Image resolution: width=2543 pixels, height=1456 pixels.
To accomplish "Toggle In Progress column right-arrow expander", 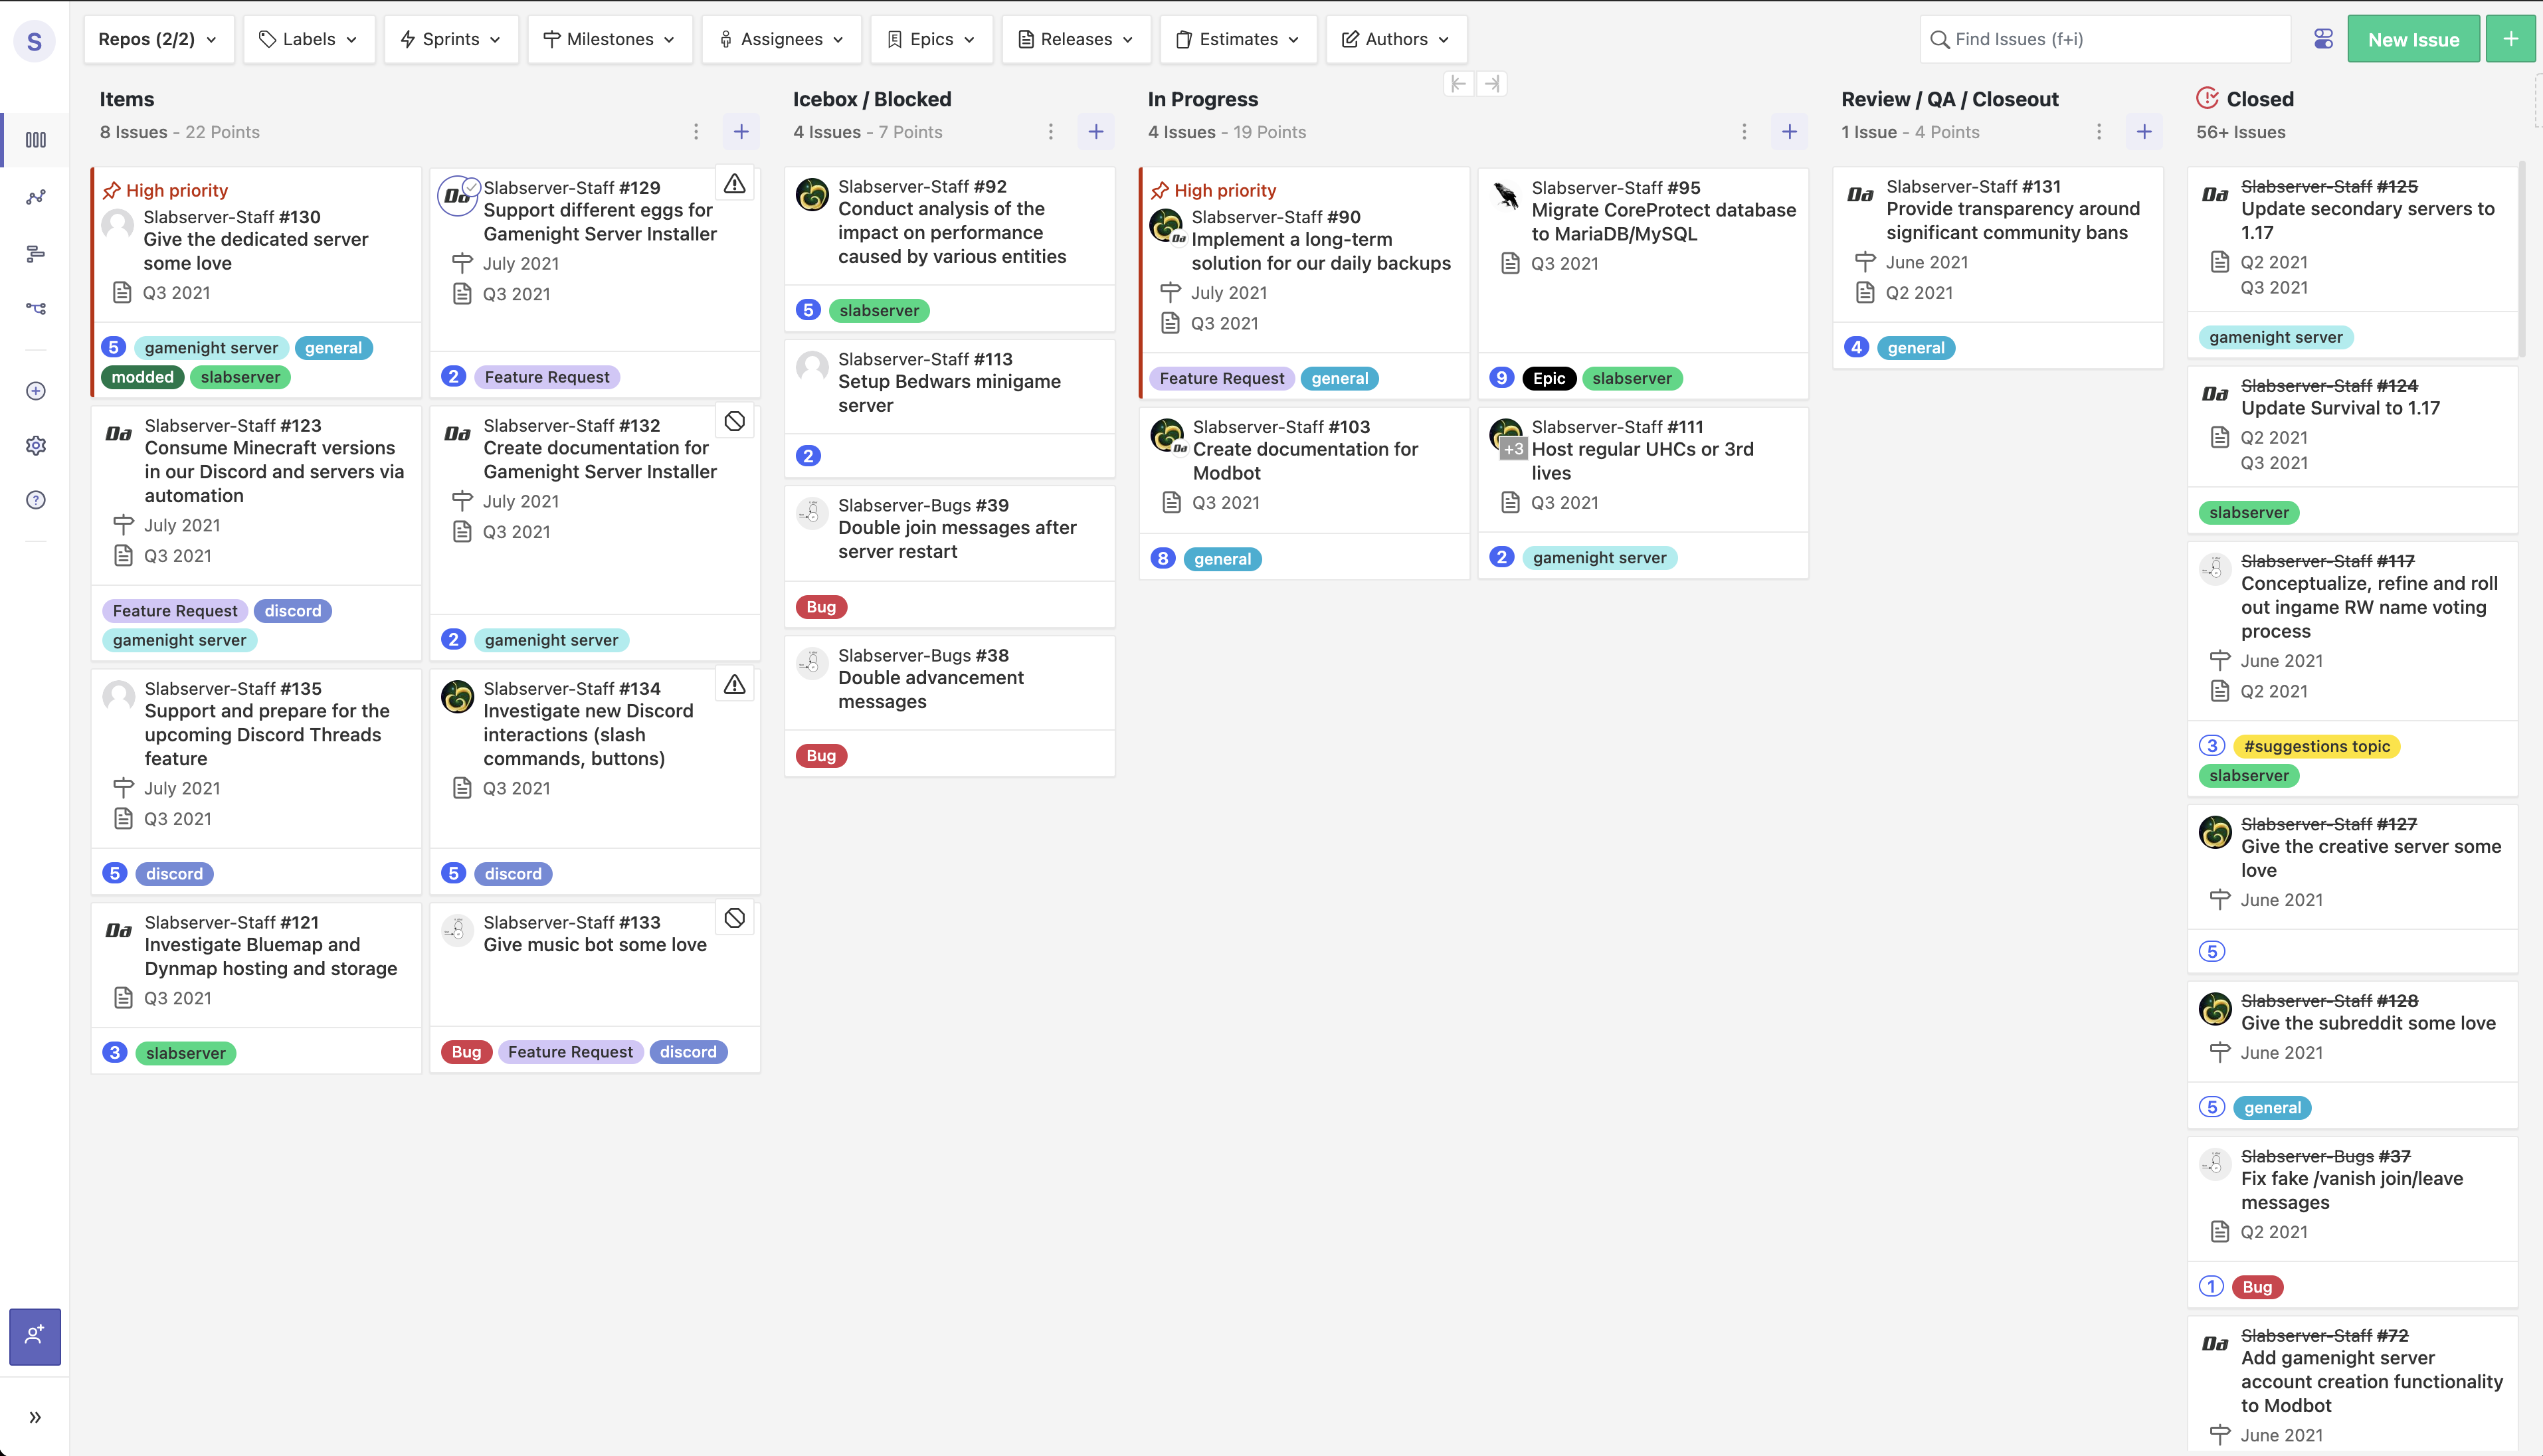I will (x=1492, y=84).
